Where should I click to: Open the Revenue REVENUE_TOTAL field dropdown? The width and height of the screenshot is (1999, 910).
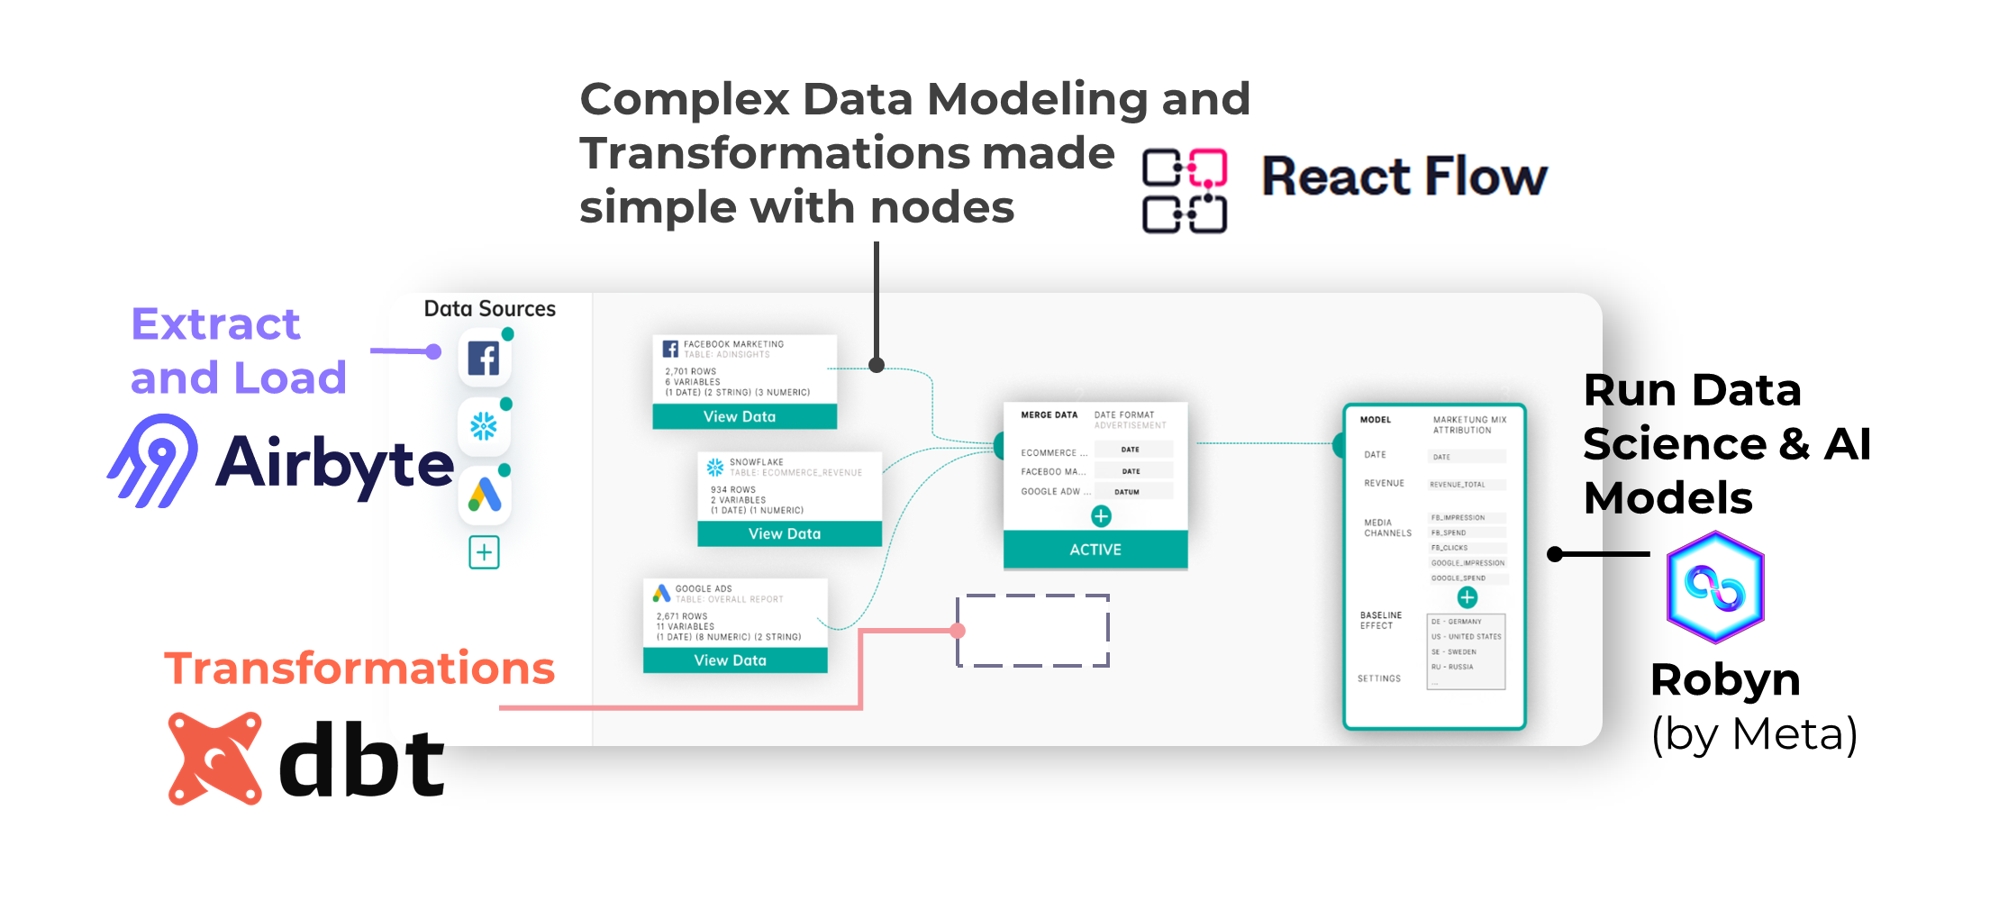click(x=1466, y=484)
